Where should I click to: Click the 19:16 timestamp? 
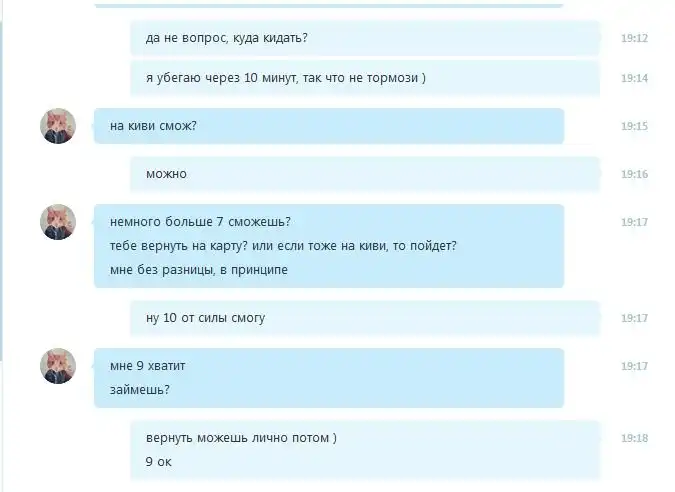[634, 174]
